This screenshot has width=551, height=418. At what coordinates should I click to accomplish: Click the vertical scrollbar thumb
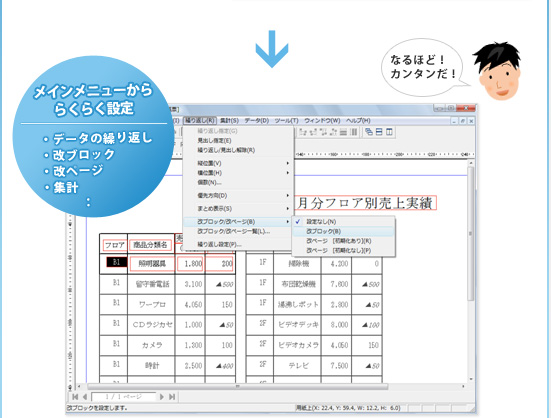[x=471, y=233]
